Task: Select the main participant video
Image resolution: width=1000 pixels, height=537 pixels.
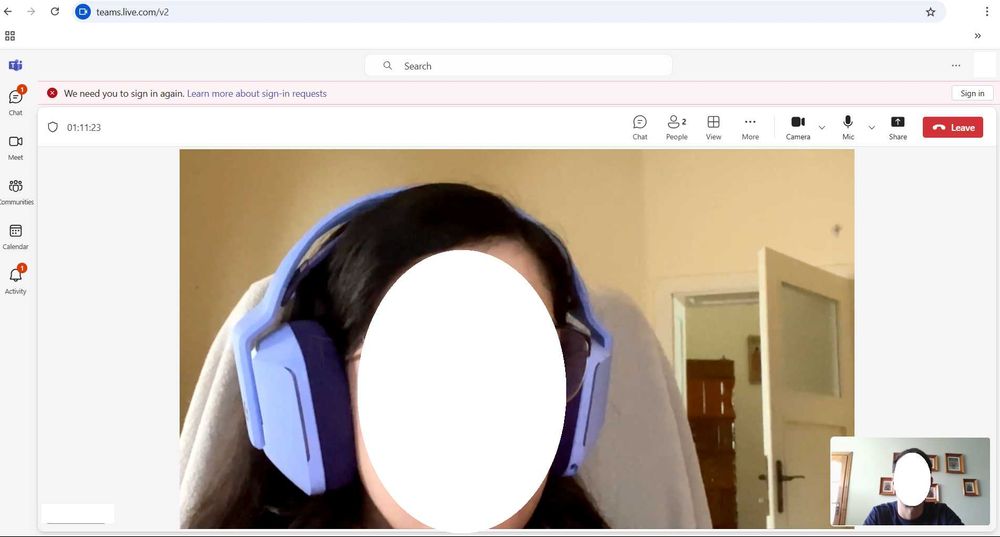Action: coord(517,339)
